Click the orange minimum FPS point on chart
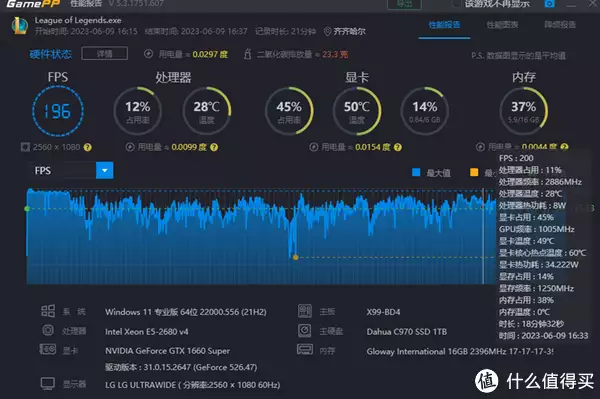Viewport: 600px width, 399px height. (x=295, y=257)
